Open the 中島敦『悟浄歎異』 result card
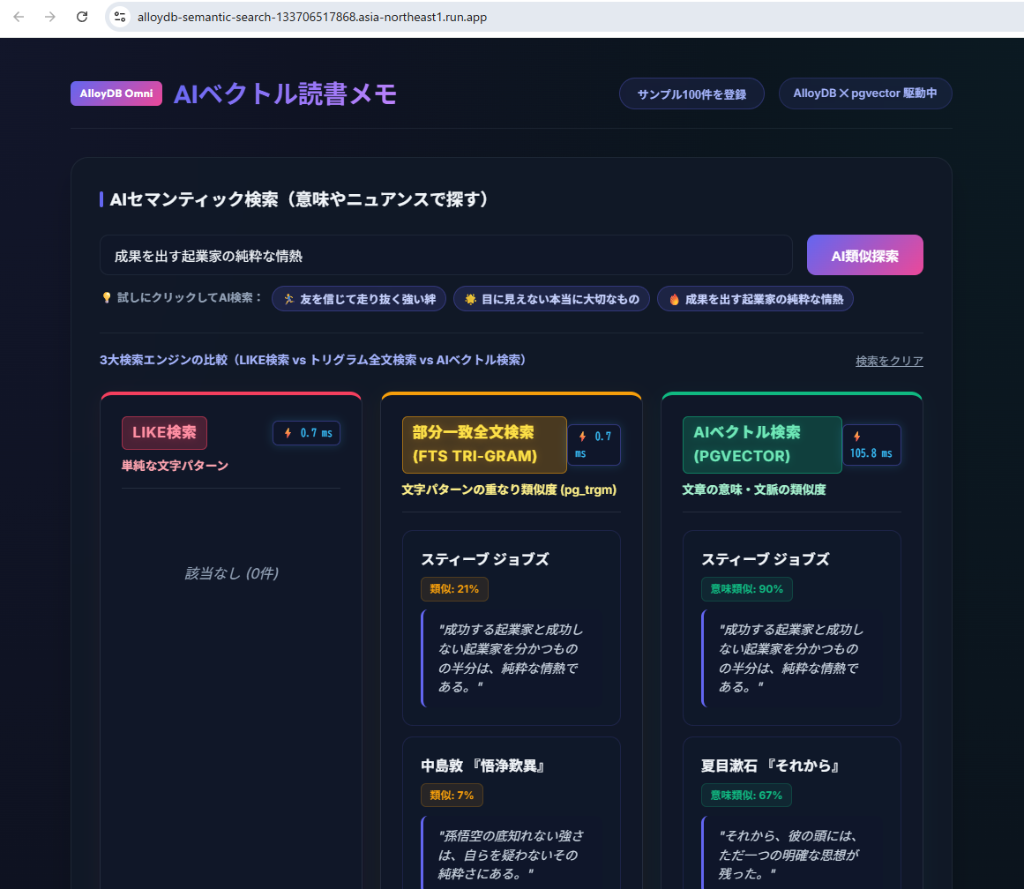Screen dimensions: 1024x889 click(x=511, y=813)
